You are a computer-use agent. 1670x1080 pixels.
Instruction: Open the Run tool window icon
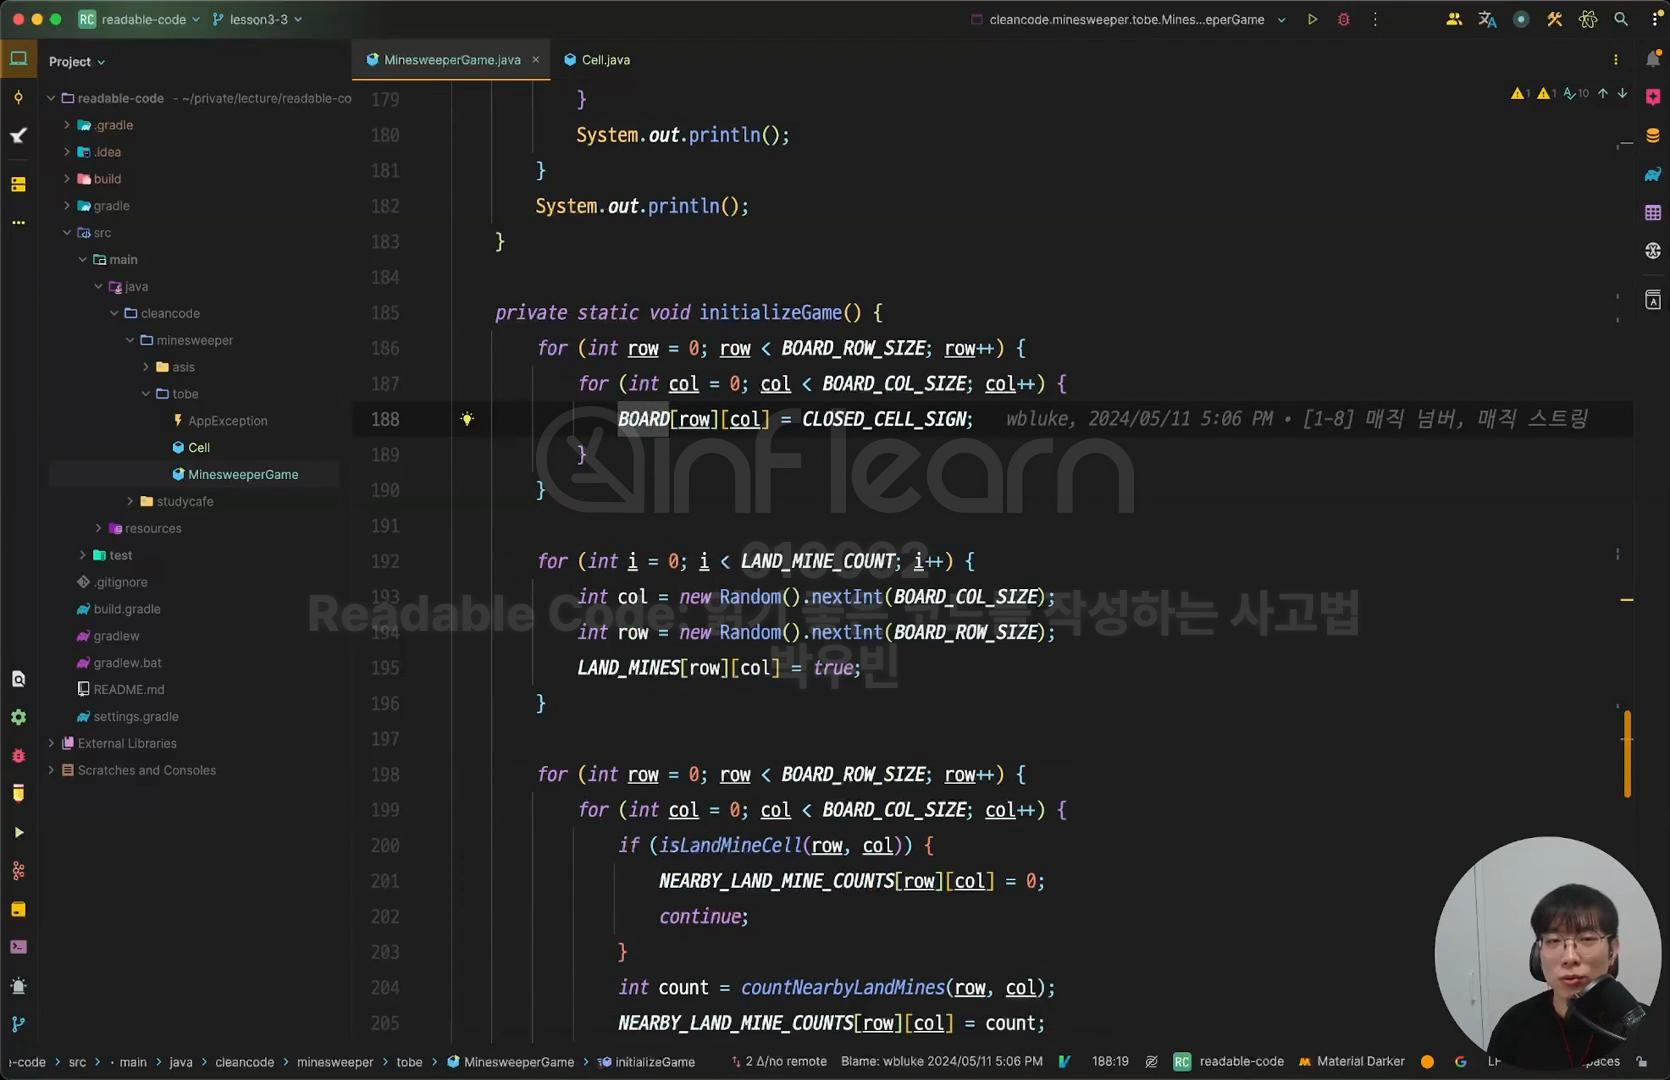[18, 832]
